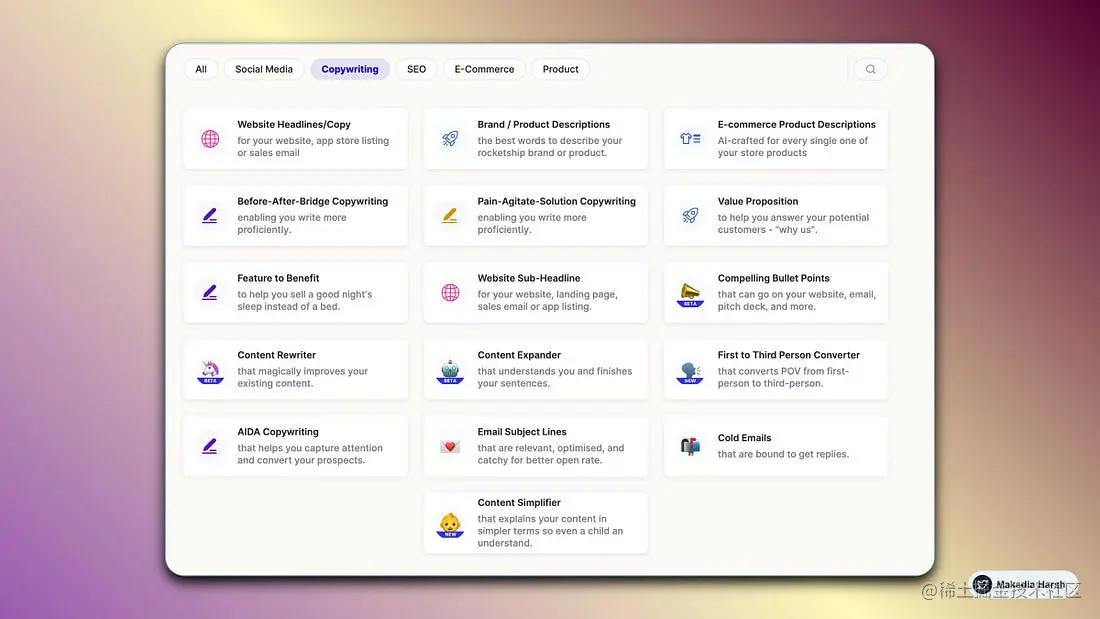Image resolution: width=1100 pixels, height=619 pixels.
Task: Open the AIDA Copywriting template
Action: [x=295, y=446]
